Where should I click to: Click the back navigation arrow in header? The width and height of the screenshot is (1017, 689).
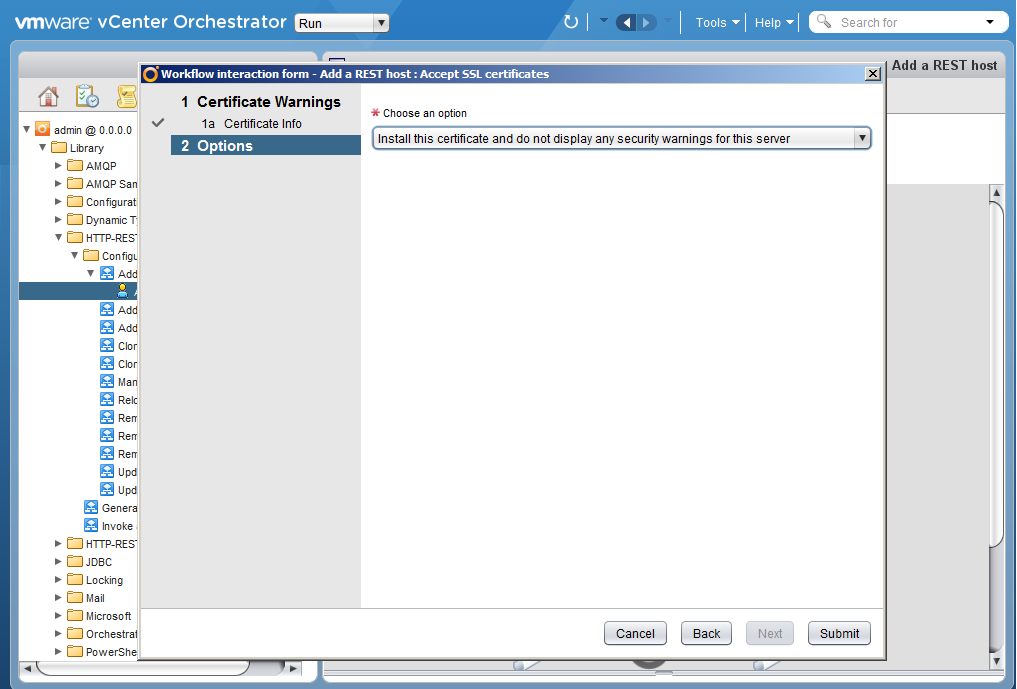[x=627, y=23]
